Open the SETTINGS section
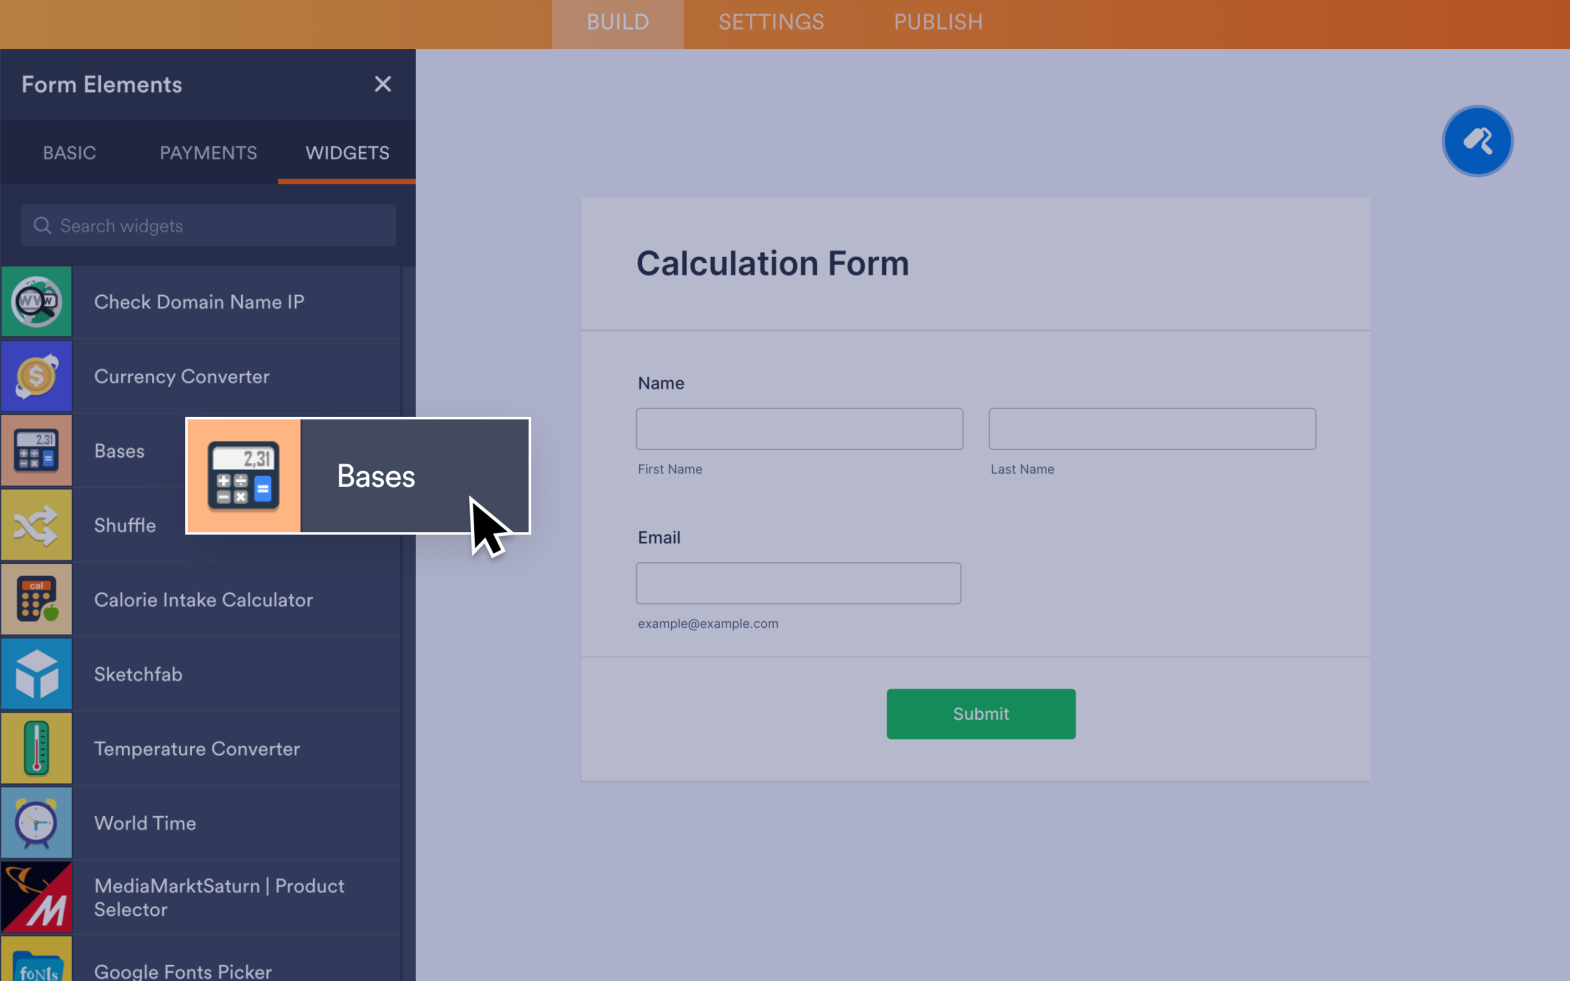The width and height of the screenshot is (1570, 981). point(771,21)
